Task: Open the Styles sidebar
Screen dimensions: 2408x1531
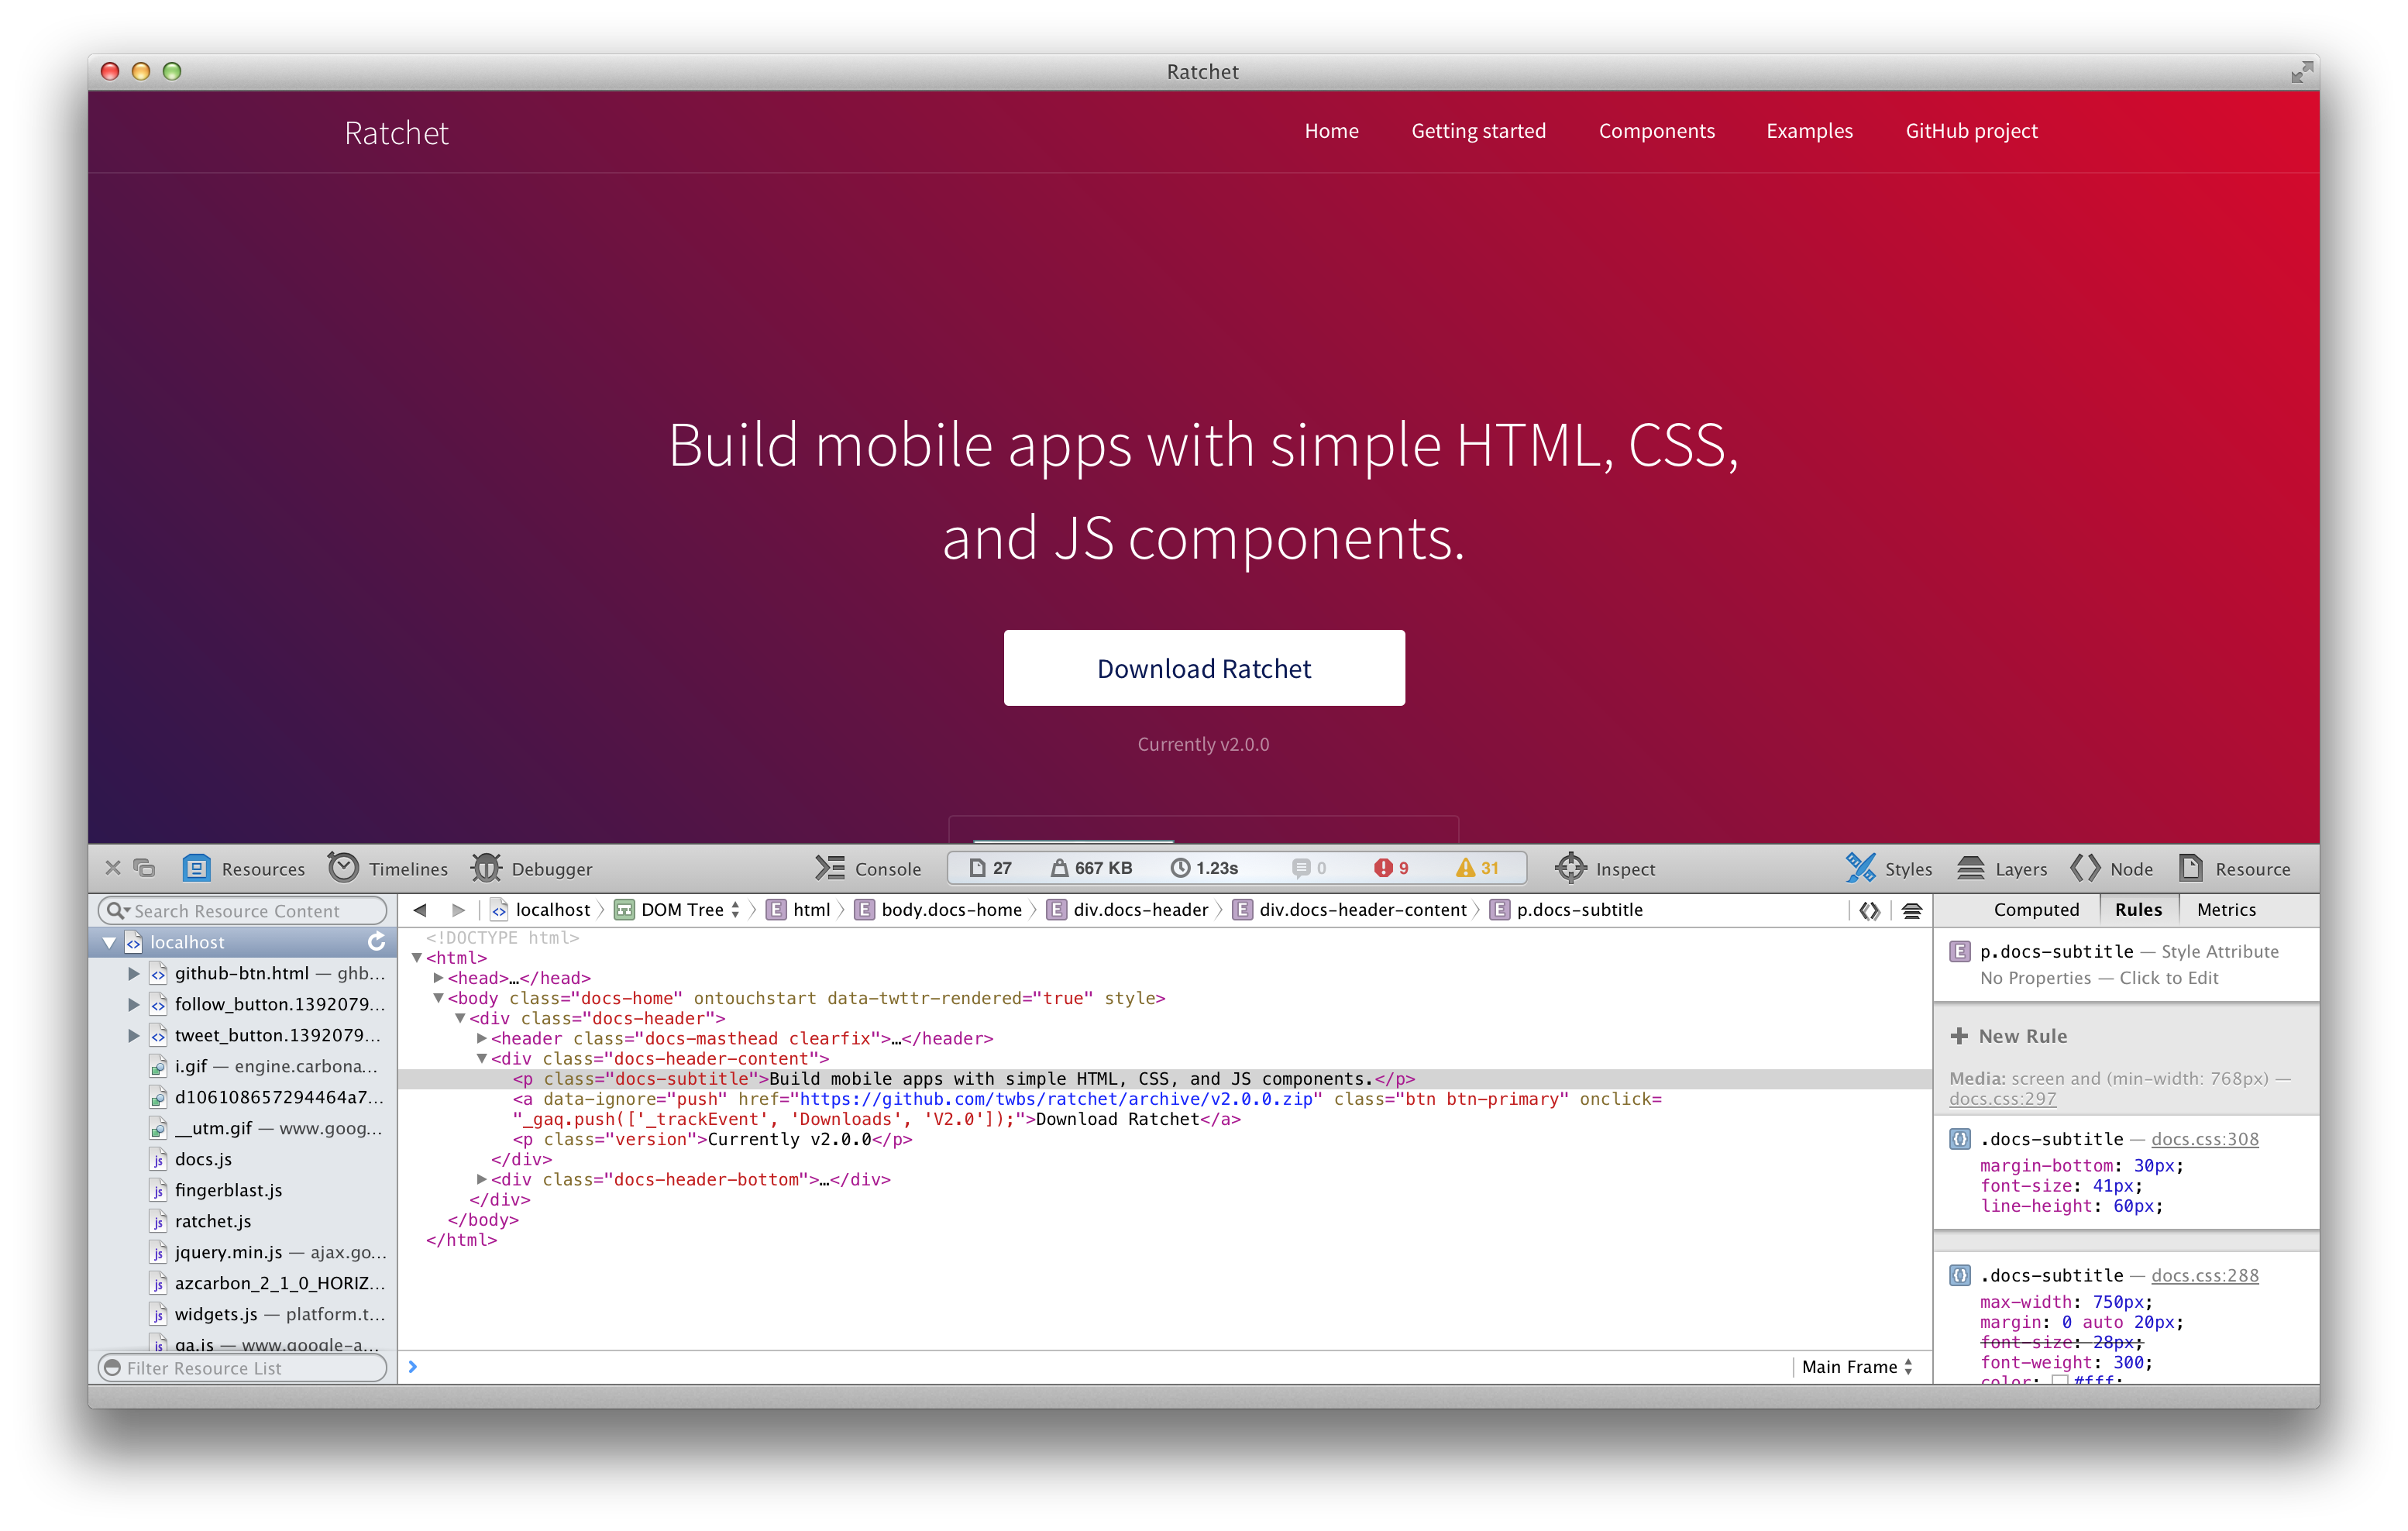Action: tap(1888, 868)
